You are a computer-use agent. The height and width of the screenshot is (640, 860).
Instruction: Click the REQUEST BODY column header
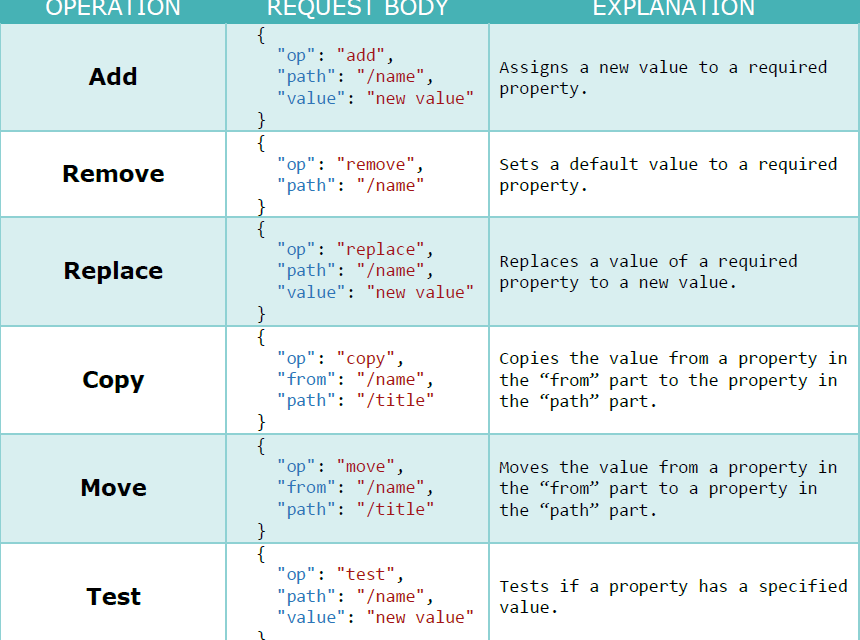357,9
